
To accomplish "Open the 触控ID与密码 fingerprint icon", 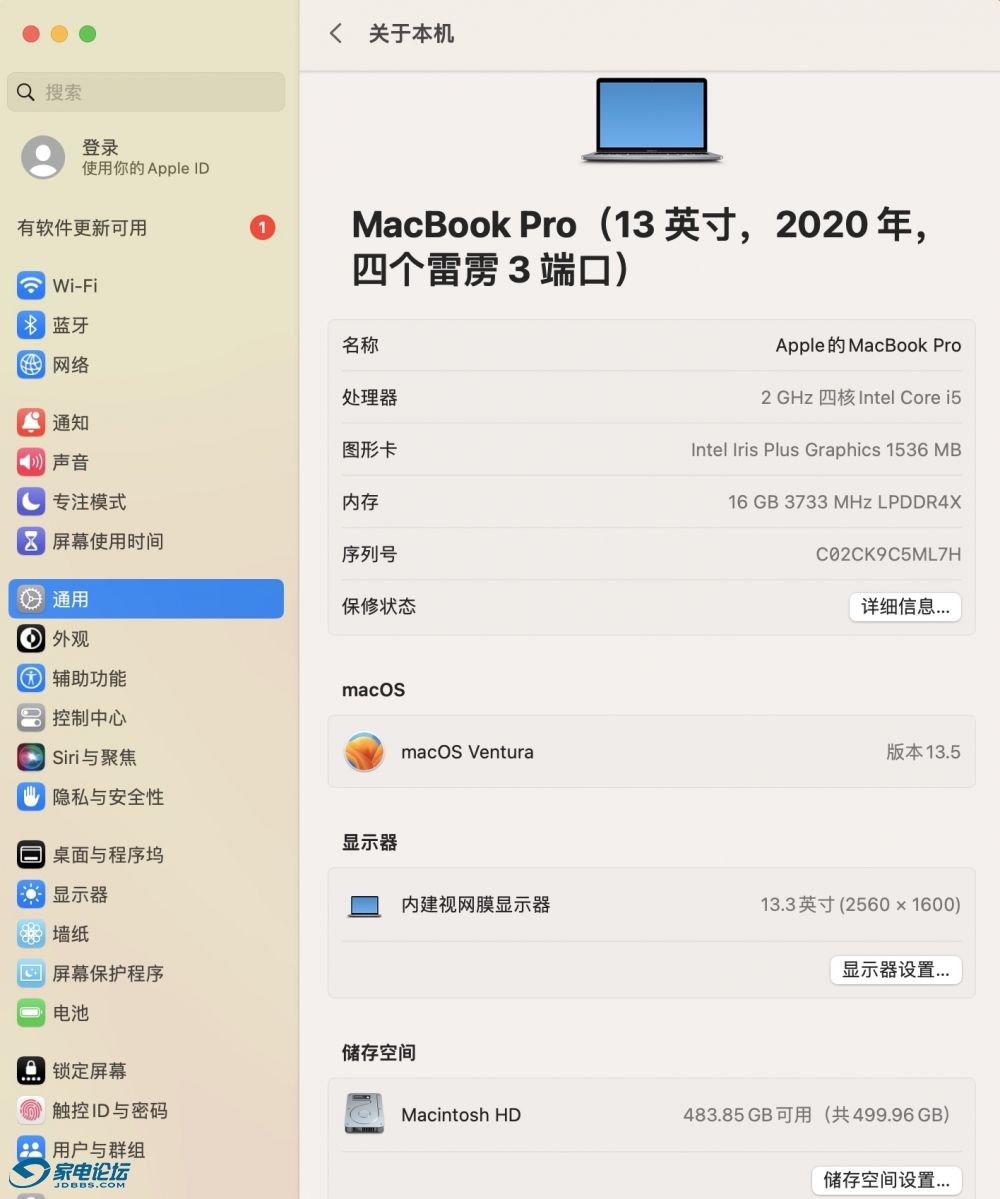I will 31,1110.
